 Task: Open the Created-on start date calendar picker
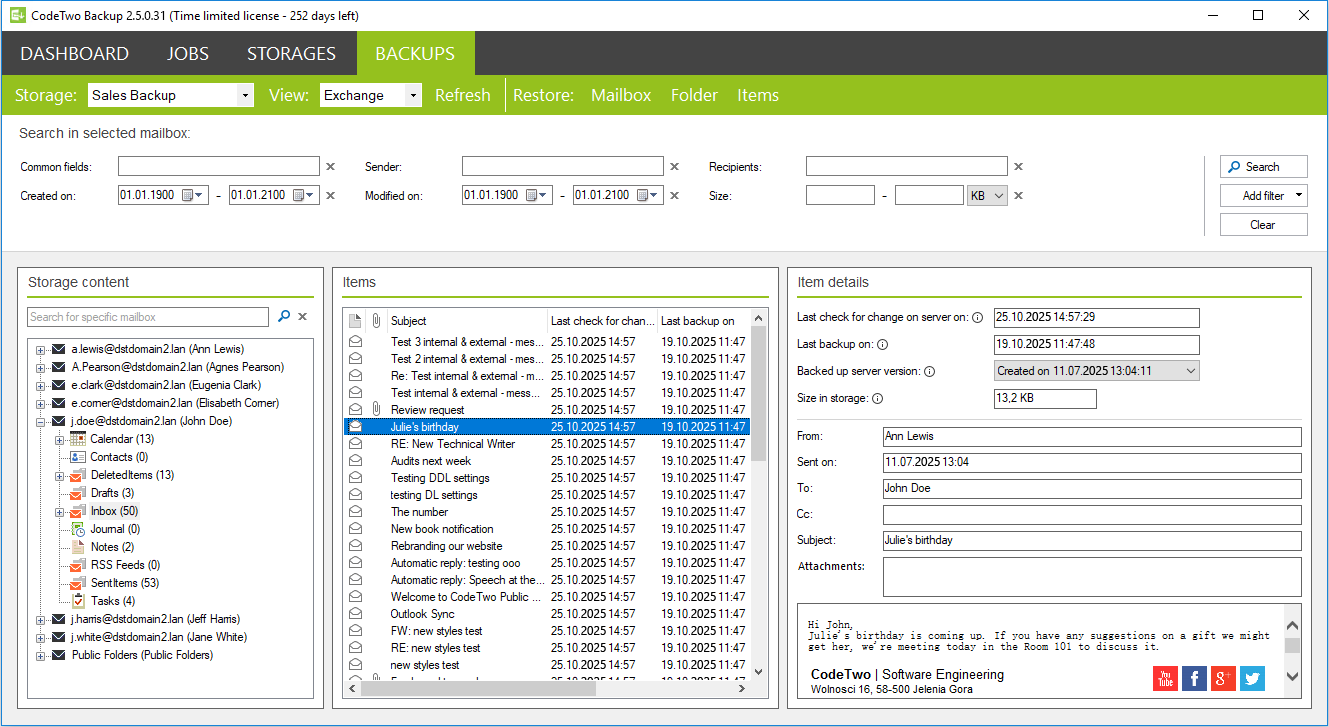click(x=190, y=195)
